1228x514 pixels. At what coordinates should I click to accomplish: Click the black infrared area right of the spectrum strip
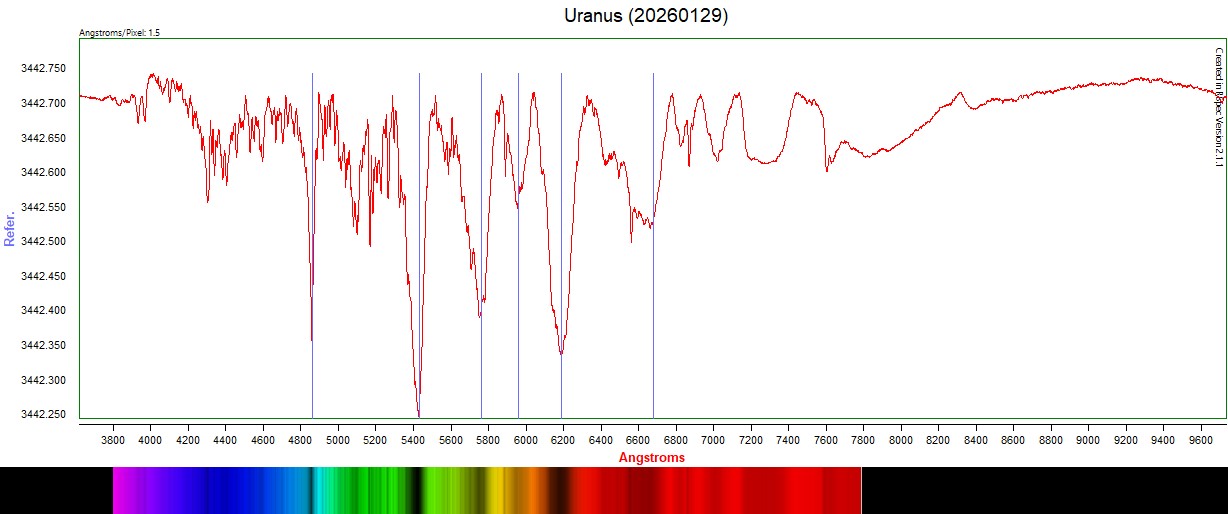1040,490
